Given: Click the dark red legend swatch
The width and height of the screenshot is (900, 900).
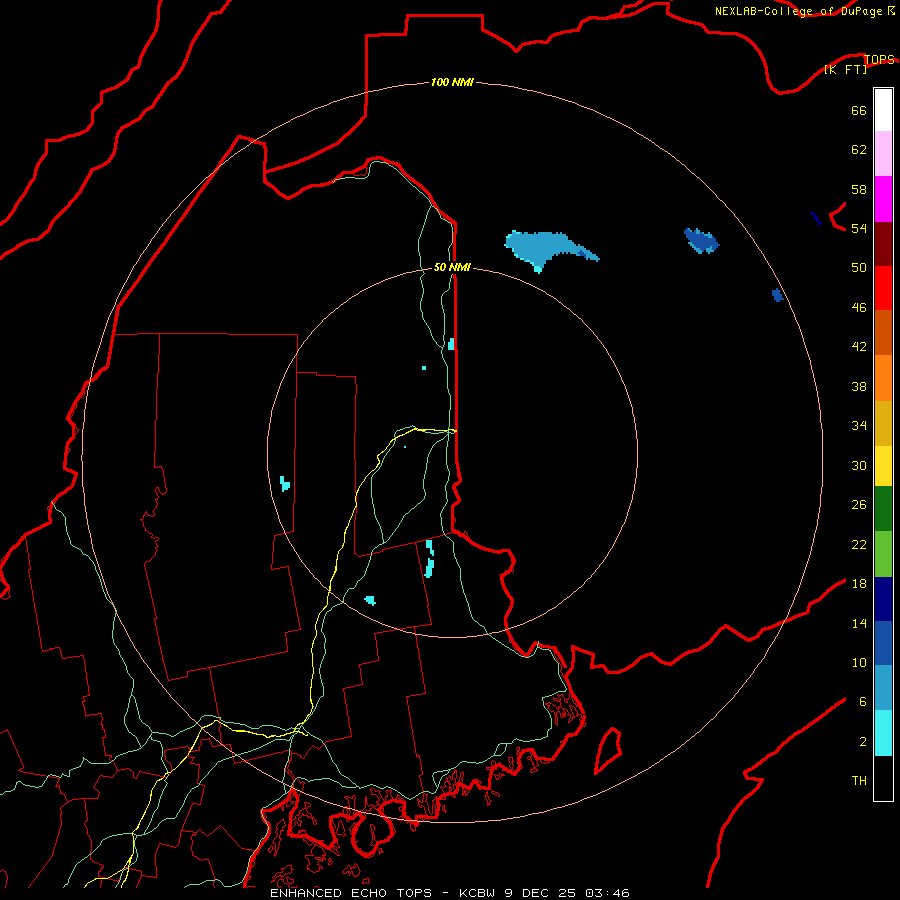Looking at the screenshot, I should [883, 244].
